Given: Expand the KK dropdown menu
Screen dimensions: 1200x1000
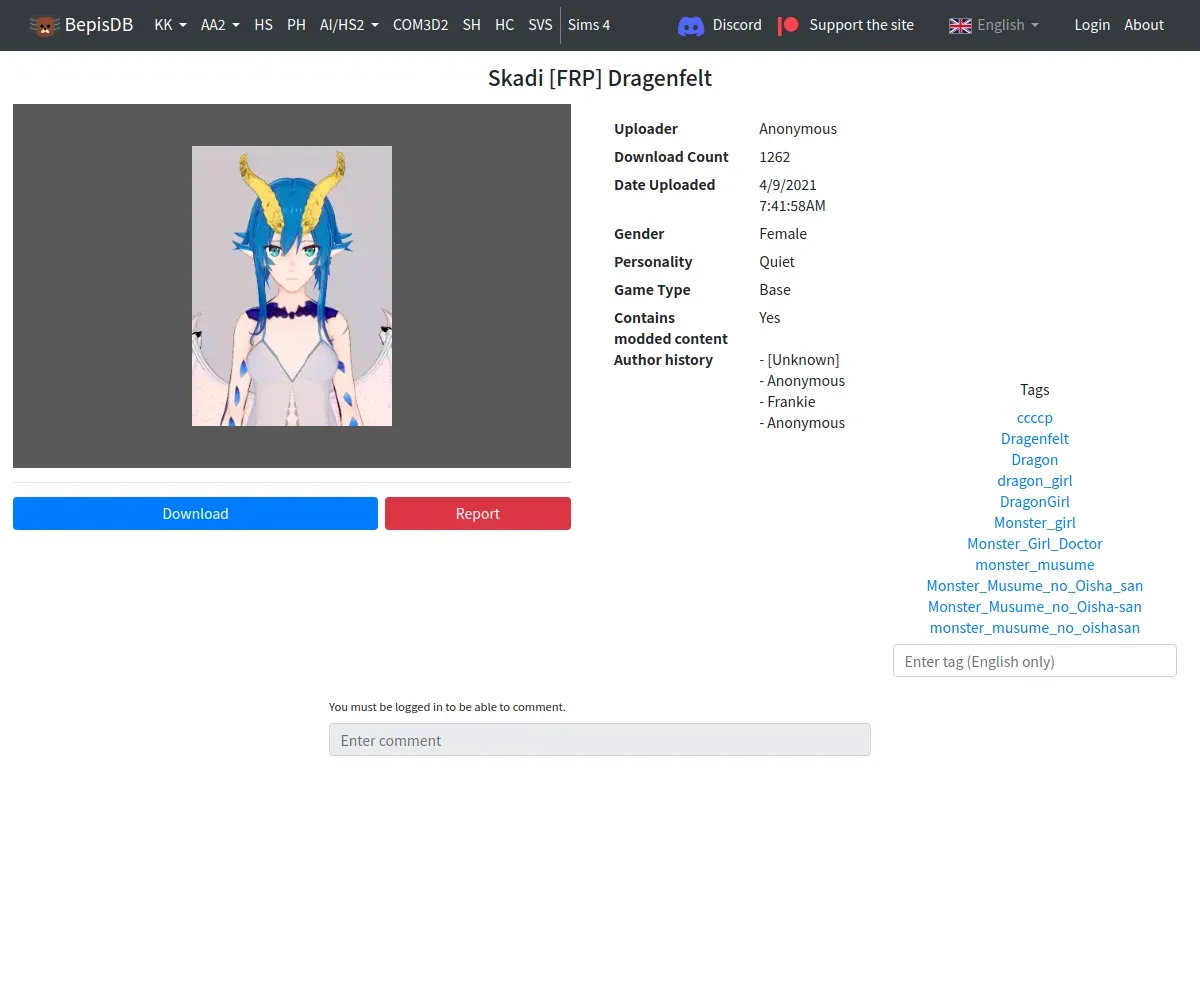Looking at the screenshot, I should pyautogui.click(x=170, y=25).
